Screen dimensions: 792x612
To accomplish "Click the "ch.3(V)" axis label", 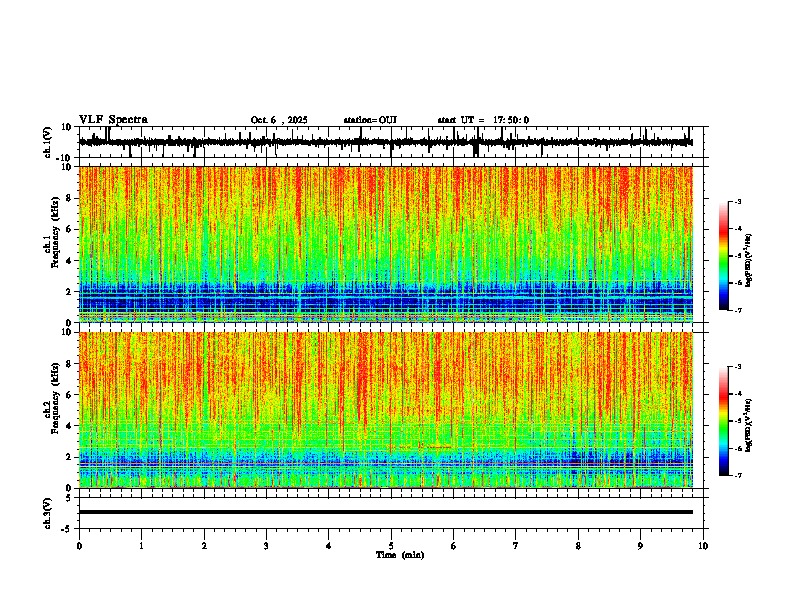I will tap(48, 513).
